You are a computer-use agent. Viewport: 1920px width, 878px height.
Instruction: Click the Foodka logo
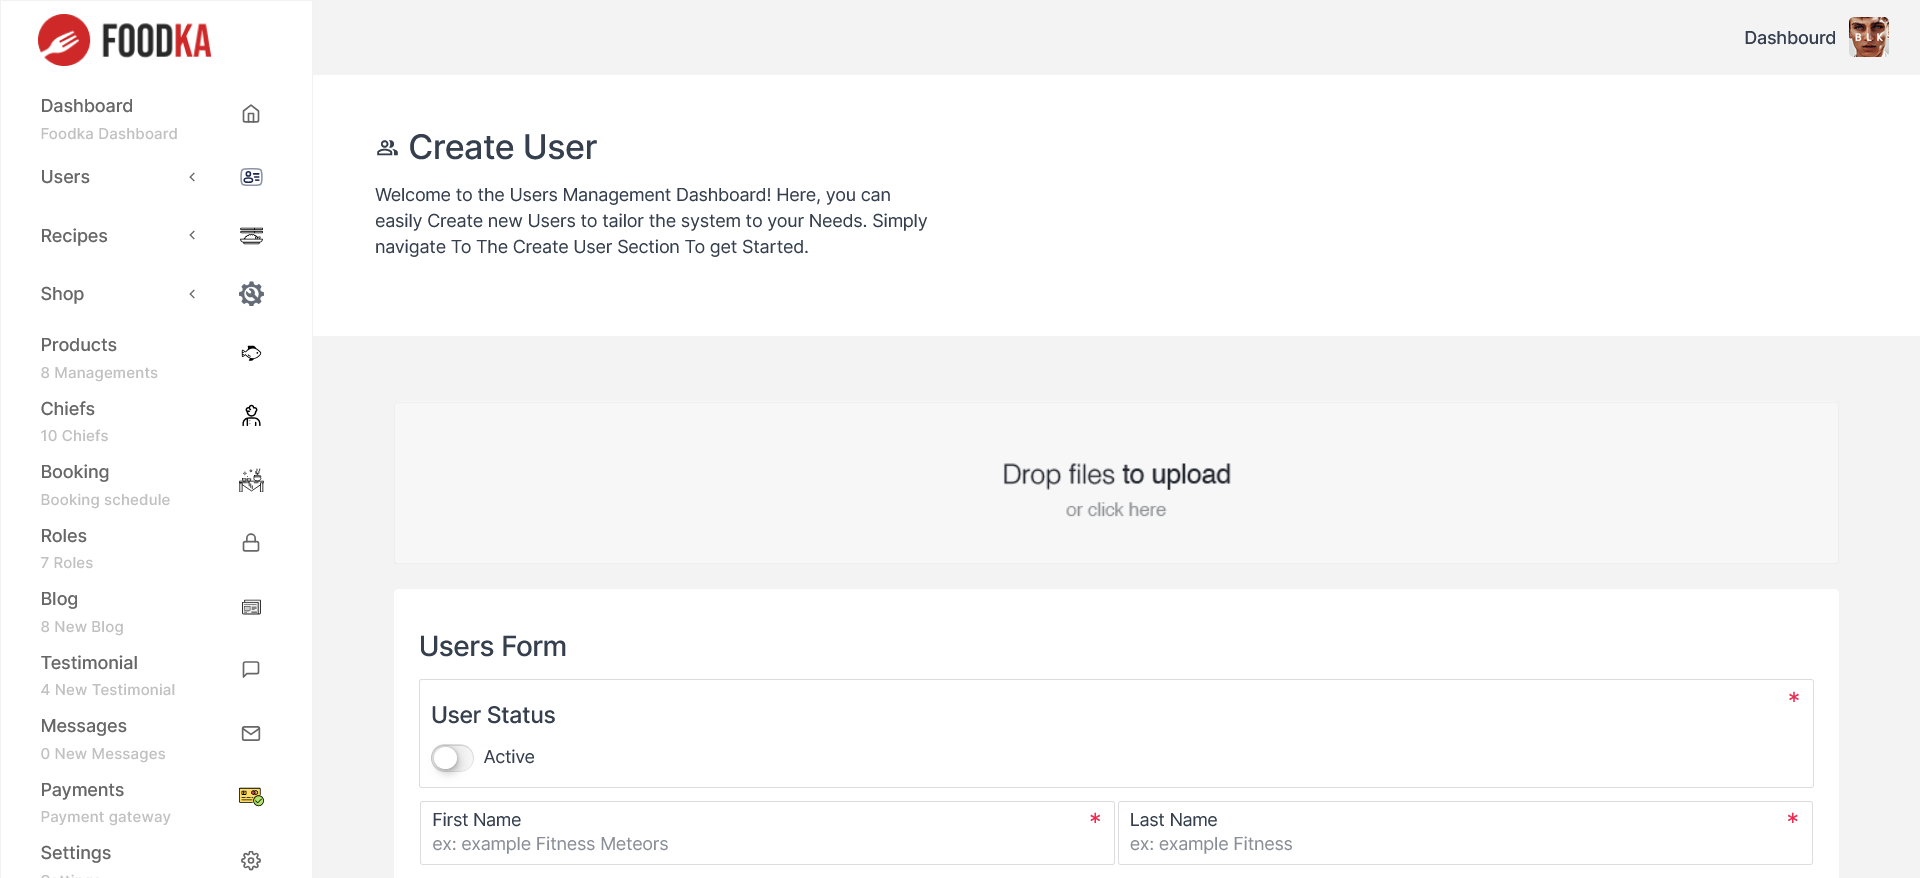pyautogui.click(x=125, y=40)
